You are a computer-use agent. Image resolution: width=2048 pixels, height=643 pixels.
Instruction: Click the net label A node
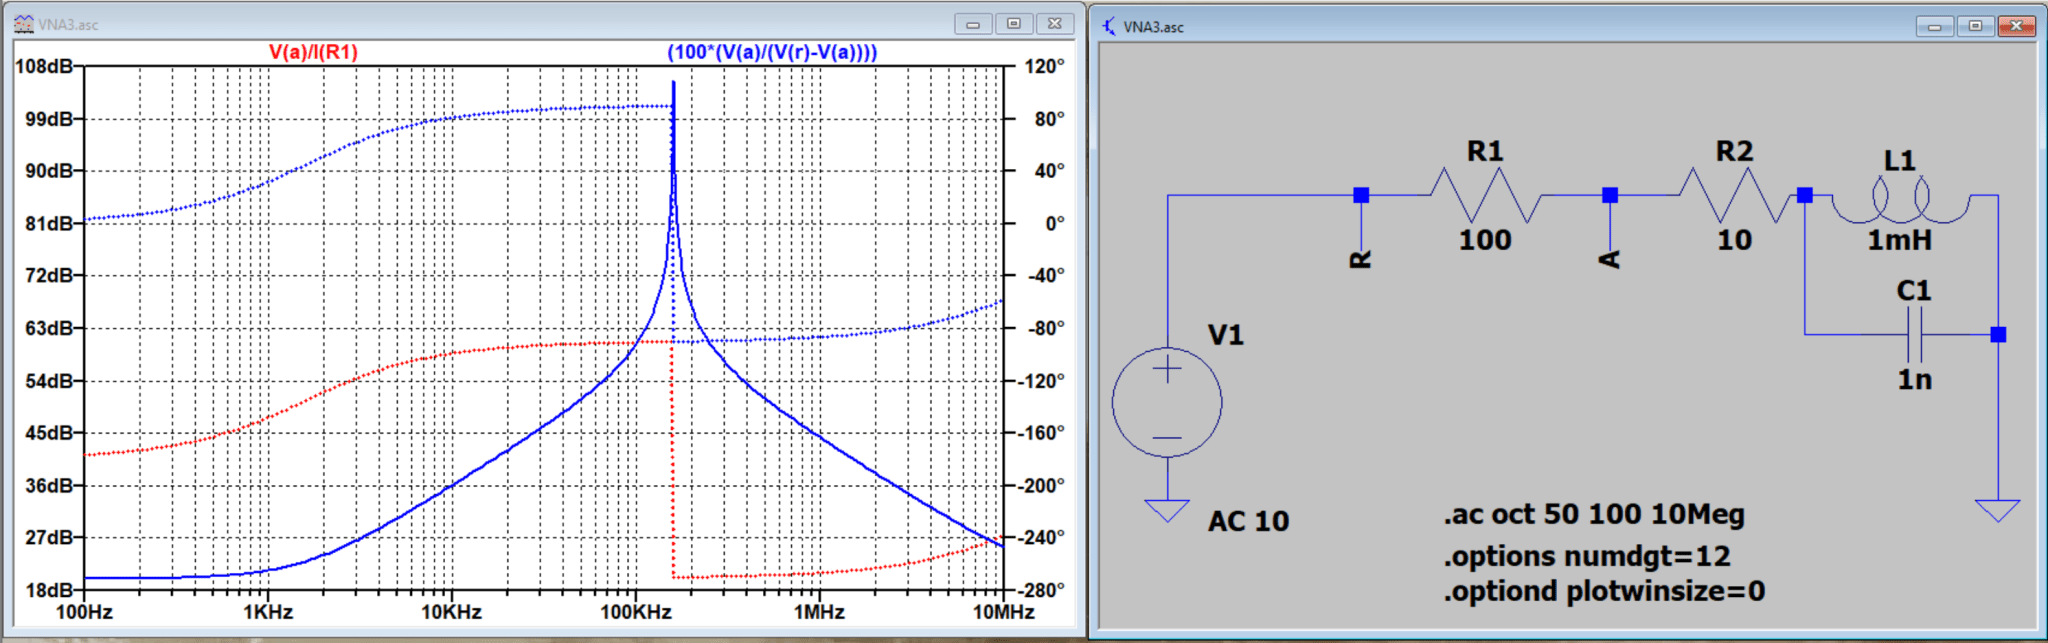(1610, 259)
